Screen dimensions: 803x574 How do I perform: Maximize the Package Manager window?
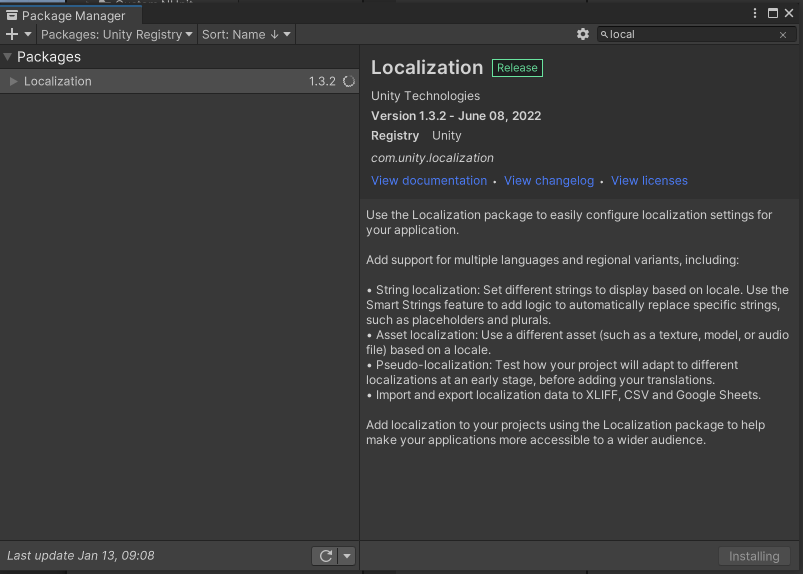[x=773, y=13]
